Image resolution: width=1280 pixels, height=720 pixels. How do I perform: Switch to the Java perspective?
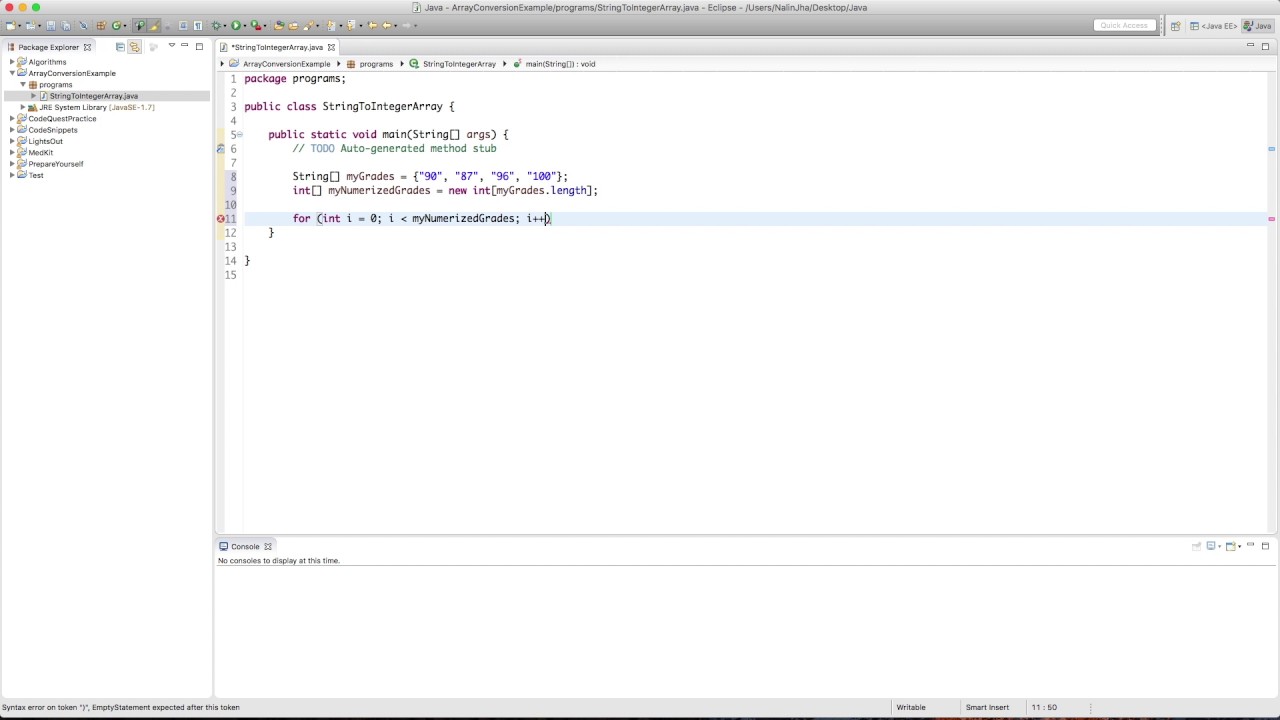point(1258,25)
